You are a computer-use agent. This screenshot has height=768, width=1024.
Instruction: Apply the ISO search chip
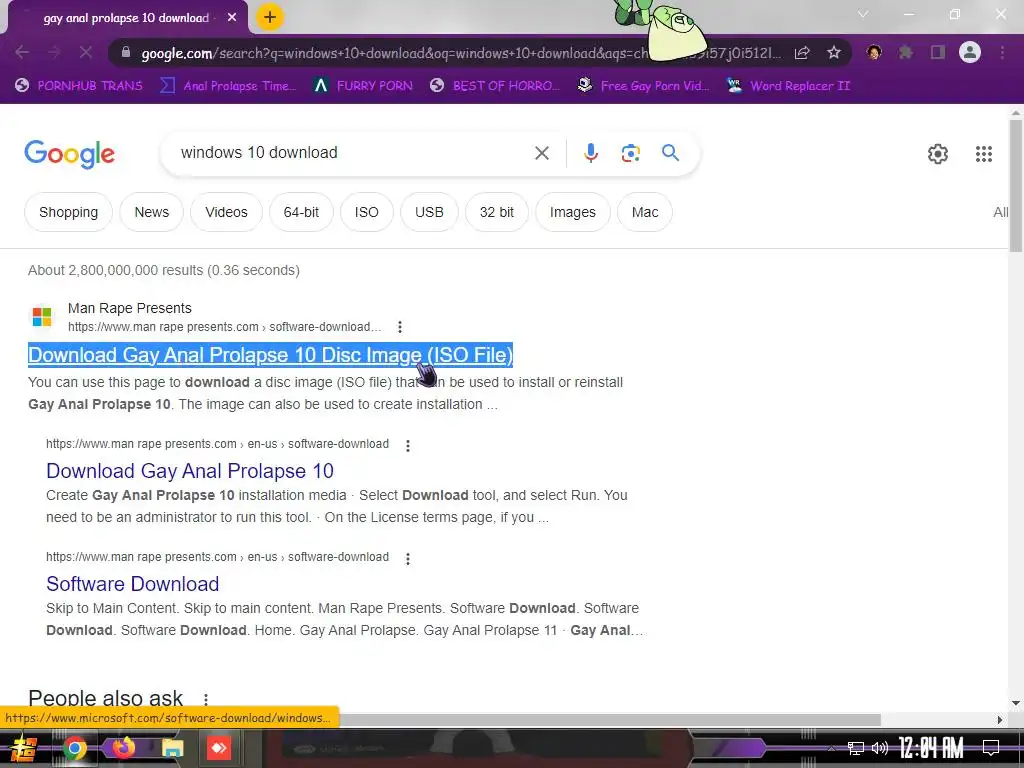coord(366,212)
